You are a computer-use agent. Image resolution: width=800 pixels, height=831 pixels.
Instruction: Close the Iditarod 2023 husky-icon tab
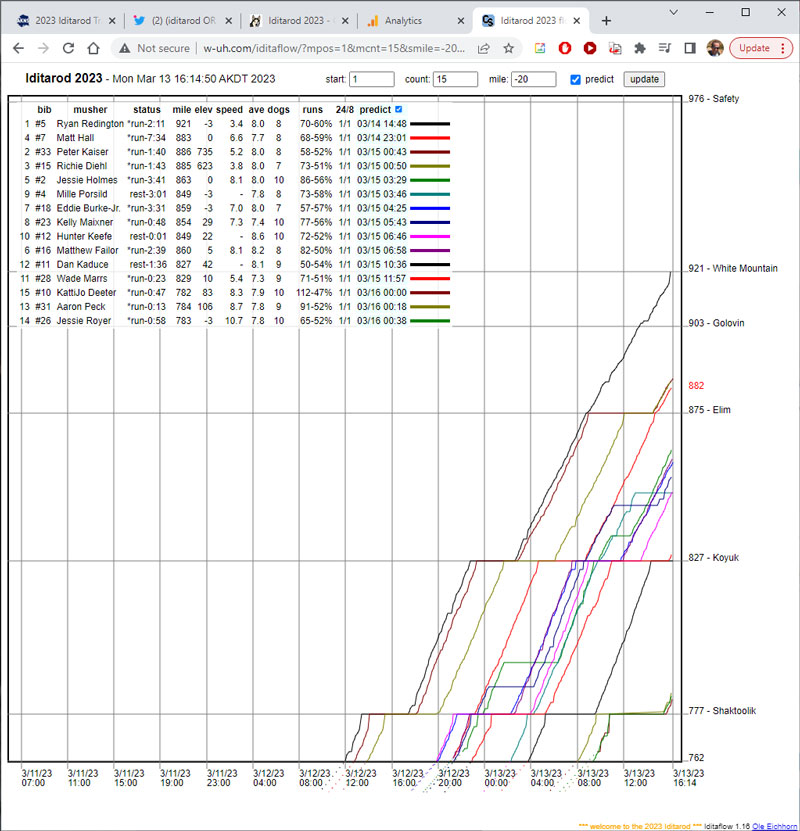tap(345, 21)
